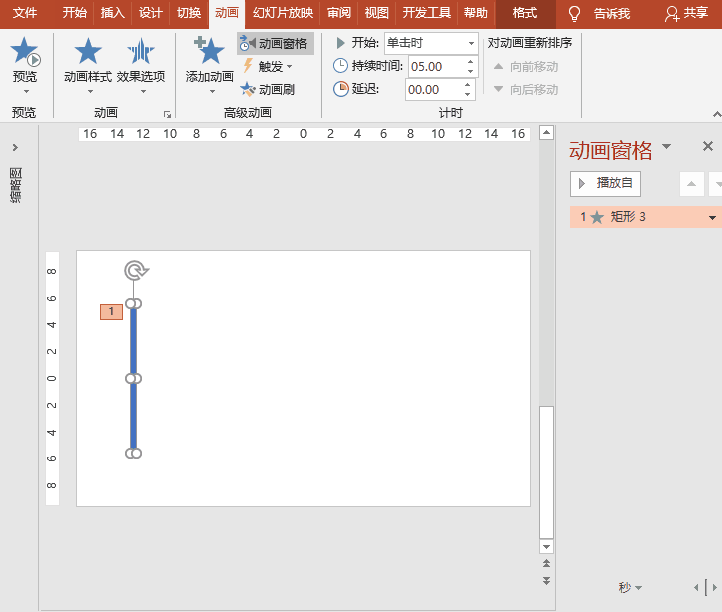
Task: Click the Preview (预览) star icon
Action: pyautogui.click(x=25, y=51)
